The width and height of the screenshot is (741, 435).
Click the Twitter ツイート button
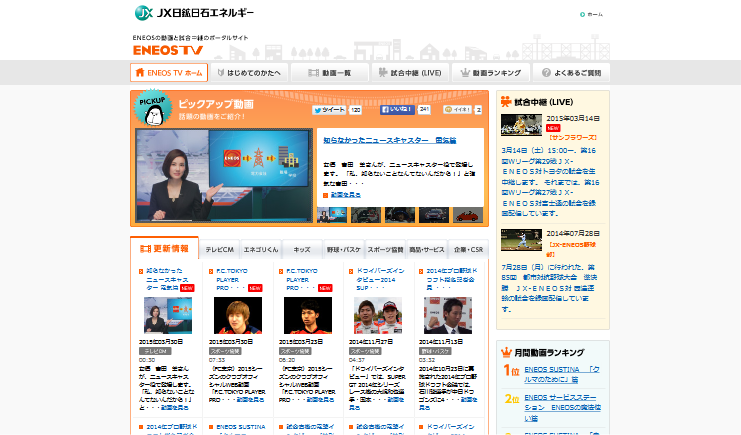pyautogui.click(x=329, y=110)
